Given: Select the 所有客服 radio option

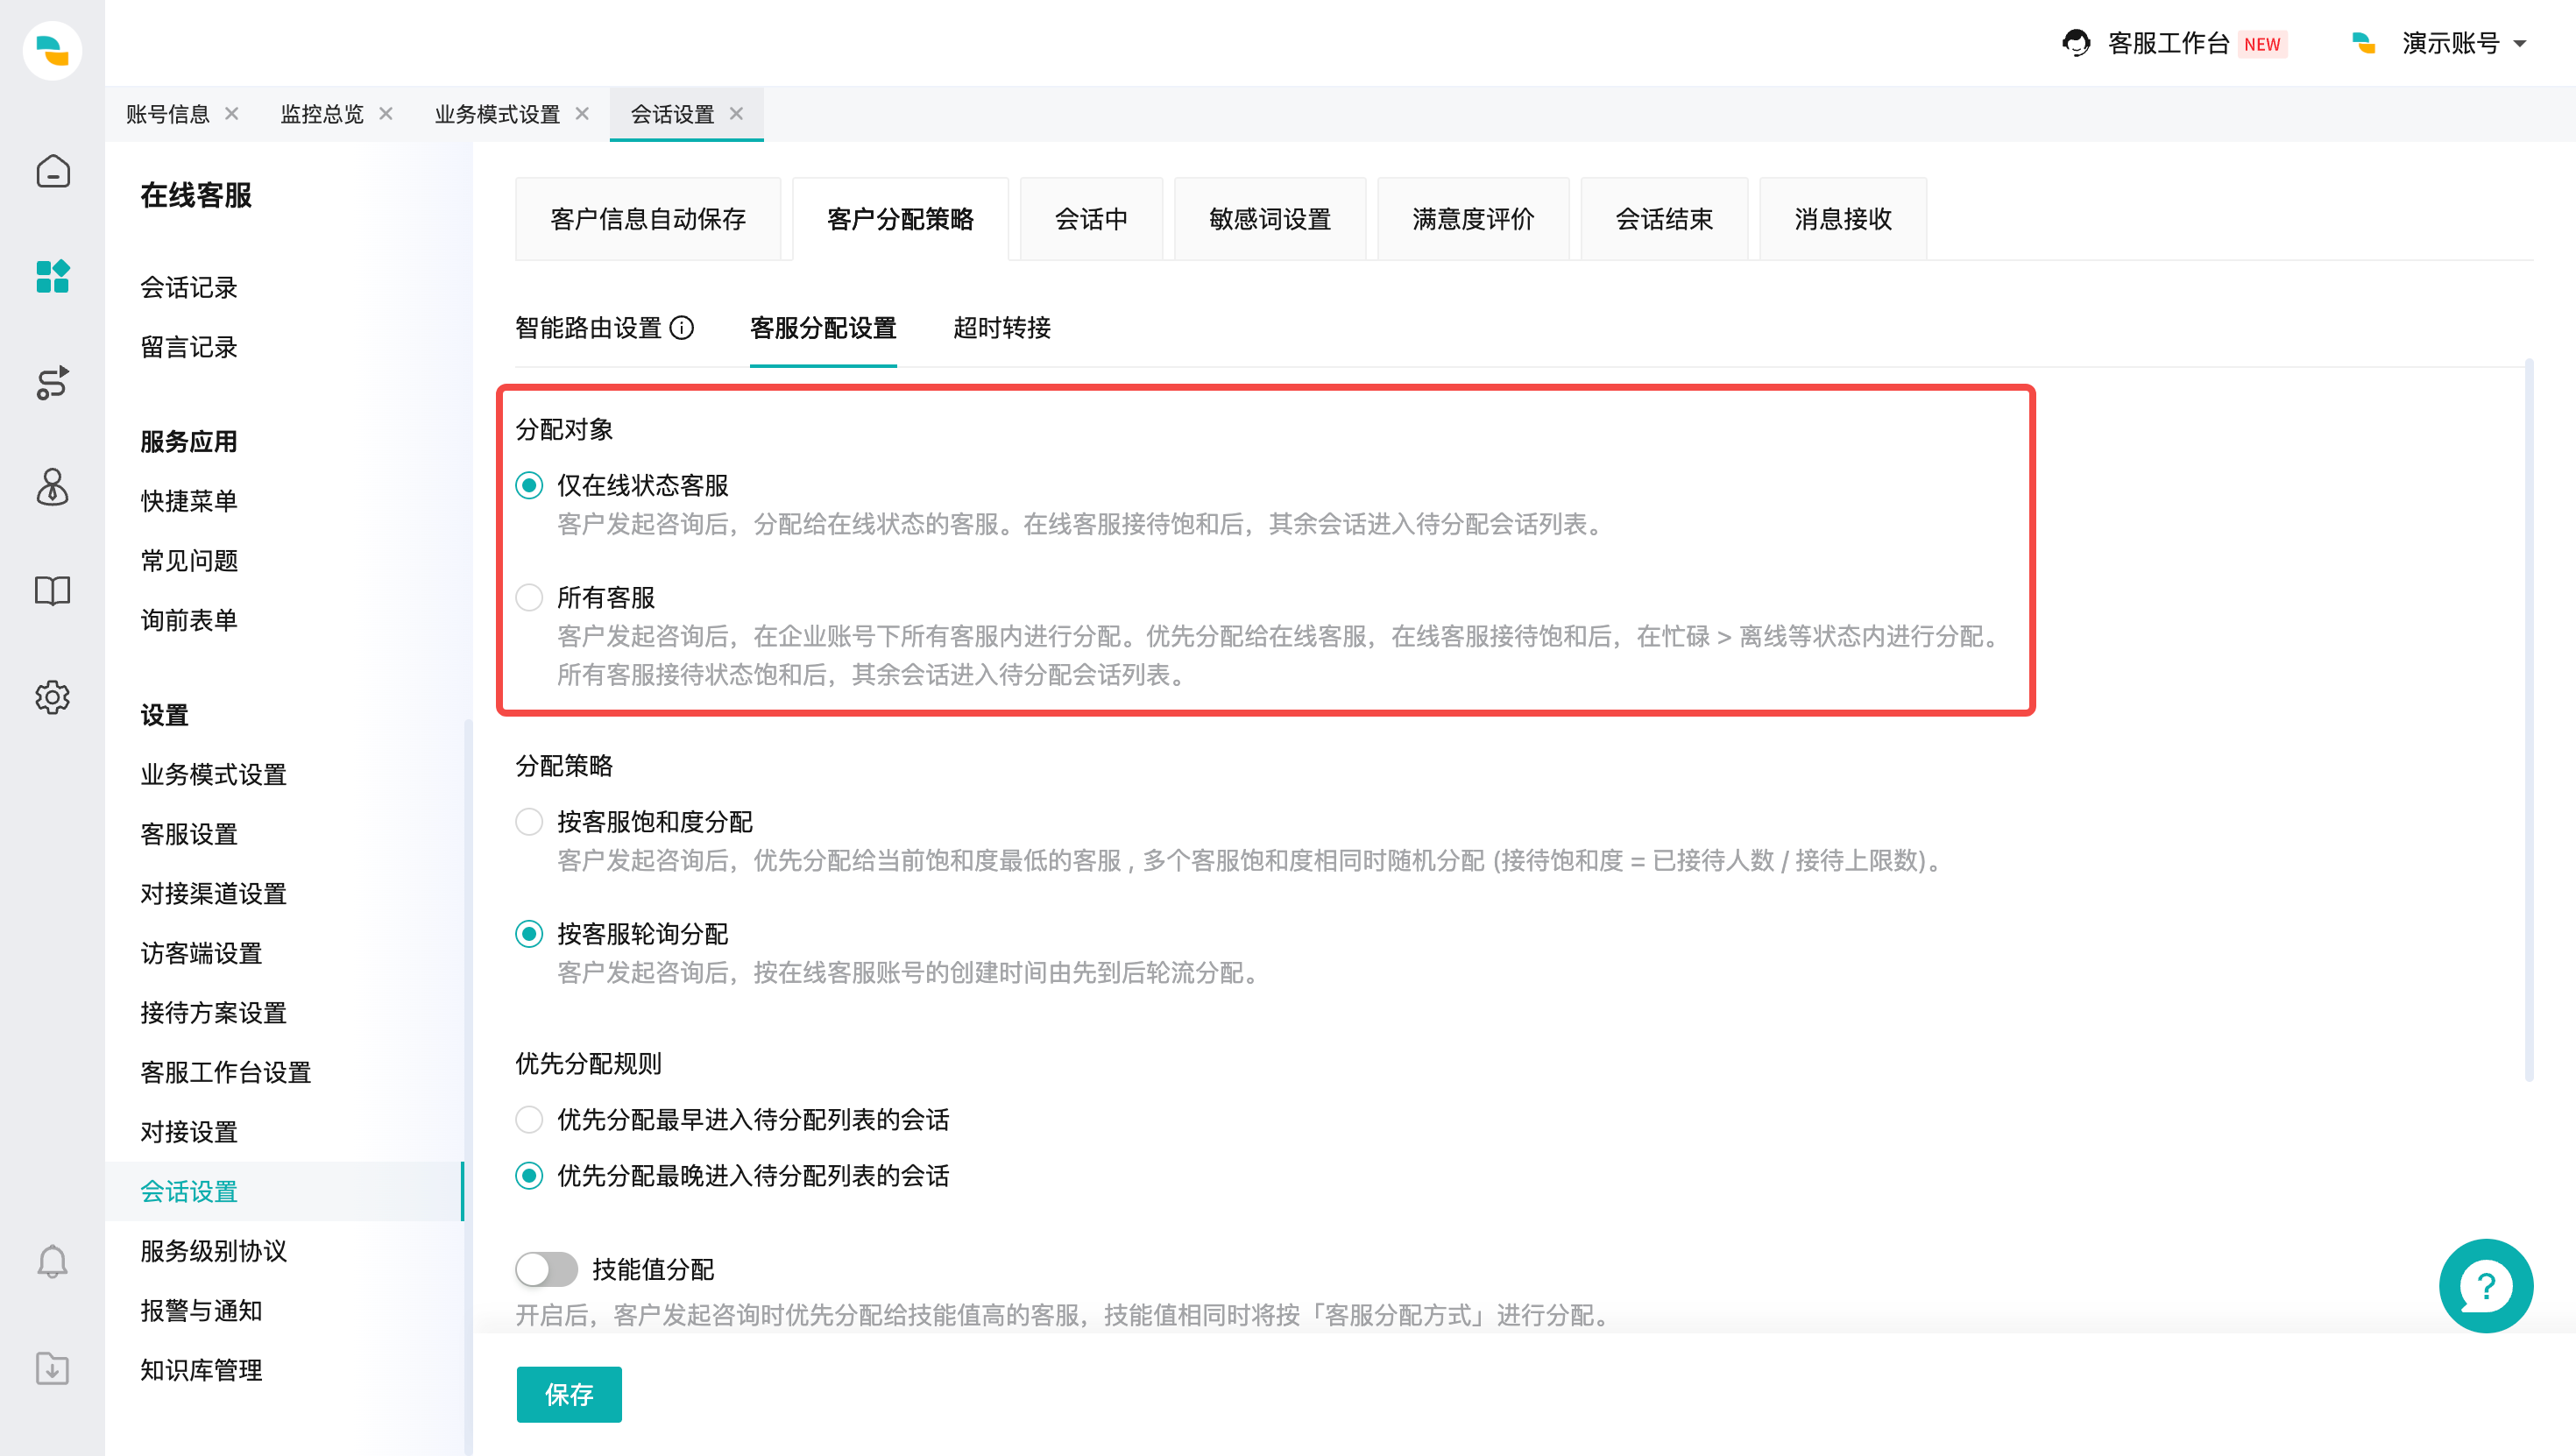Looking at the screenshot, I should pyautogui.click(x=529, y=597).
